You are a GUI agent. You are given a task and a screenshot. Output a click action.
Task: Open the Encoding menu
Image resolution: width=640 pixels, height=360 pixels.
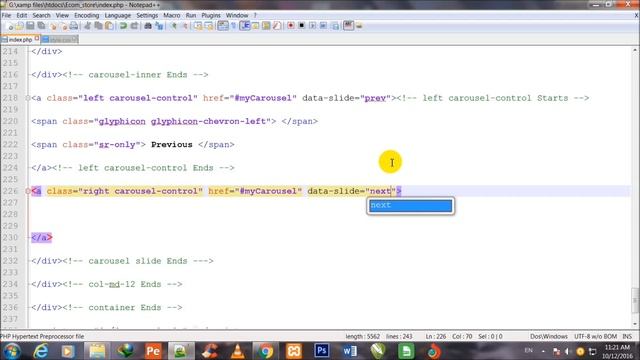click(x=87, y=16)
